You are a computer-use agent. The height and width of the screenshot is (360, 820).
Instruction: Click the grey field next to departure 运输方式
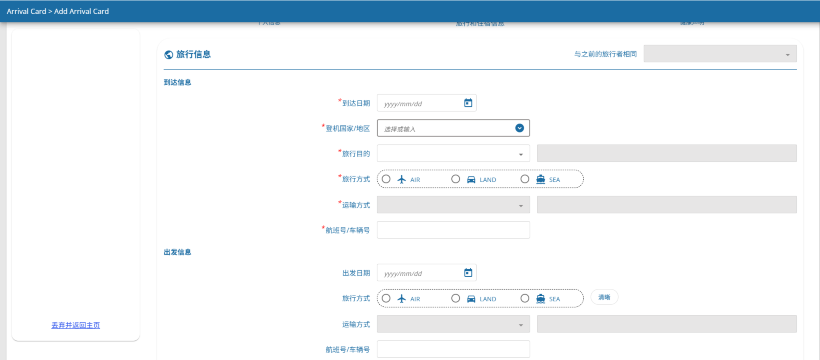click(x=667, y=324)
